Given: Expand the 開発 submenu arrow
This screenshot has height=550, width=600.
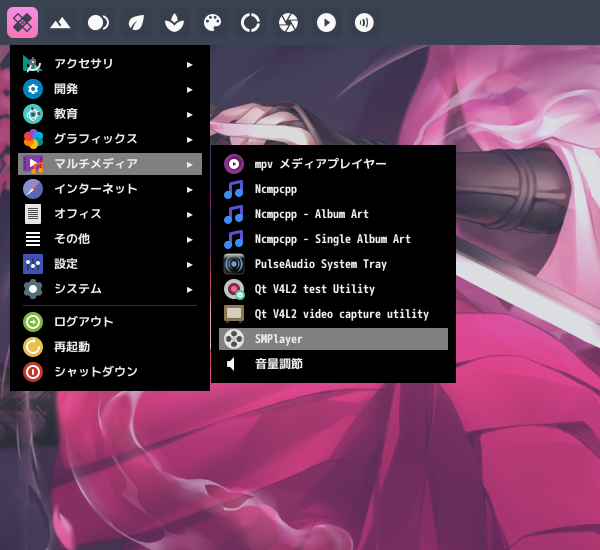Looking at the screenshot, I should point(189,90).
